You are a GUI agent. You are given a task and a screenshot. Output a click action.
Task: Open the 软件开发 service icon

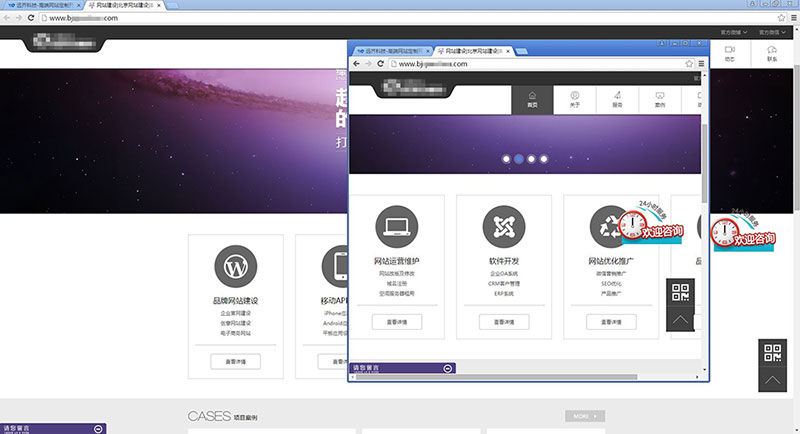coord(504,227)
